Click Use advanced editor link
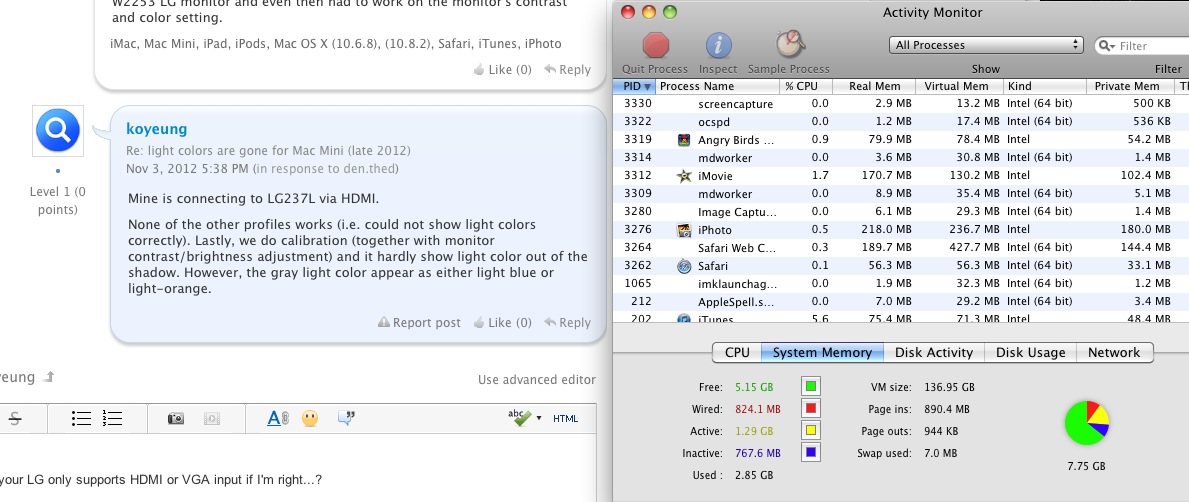1189x502 pixels. coord(537,380)
